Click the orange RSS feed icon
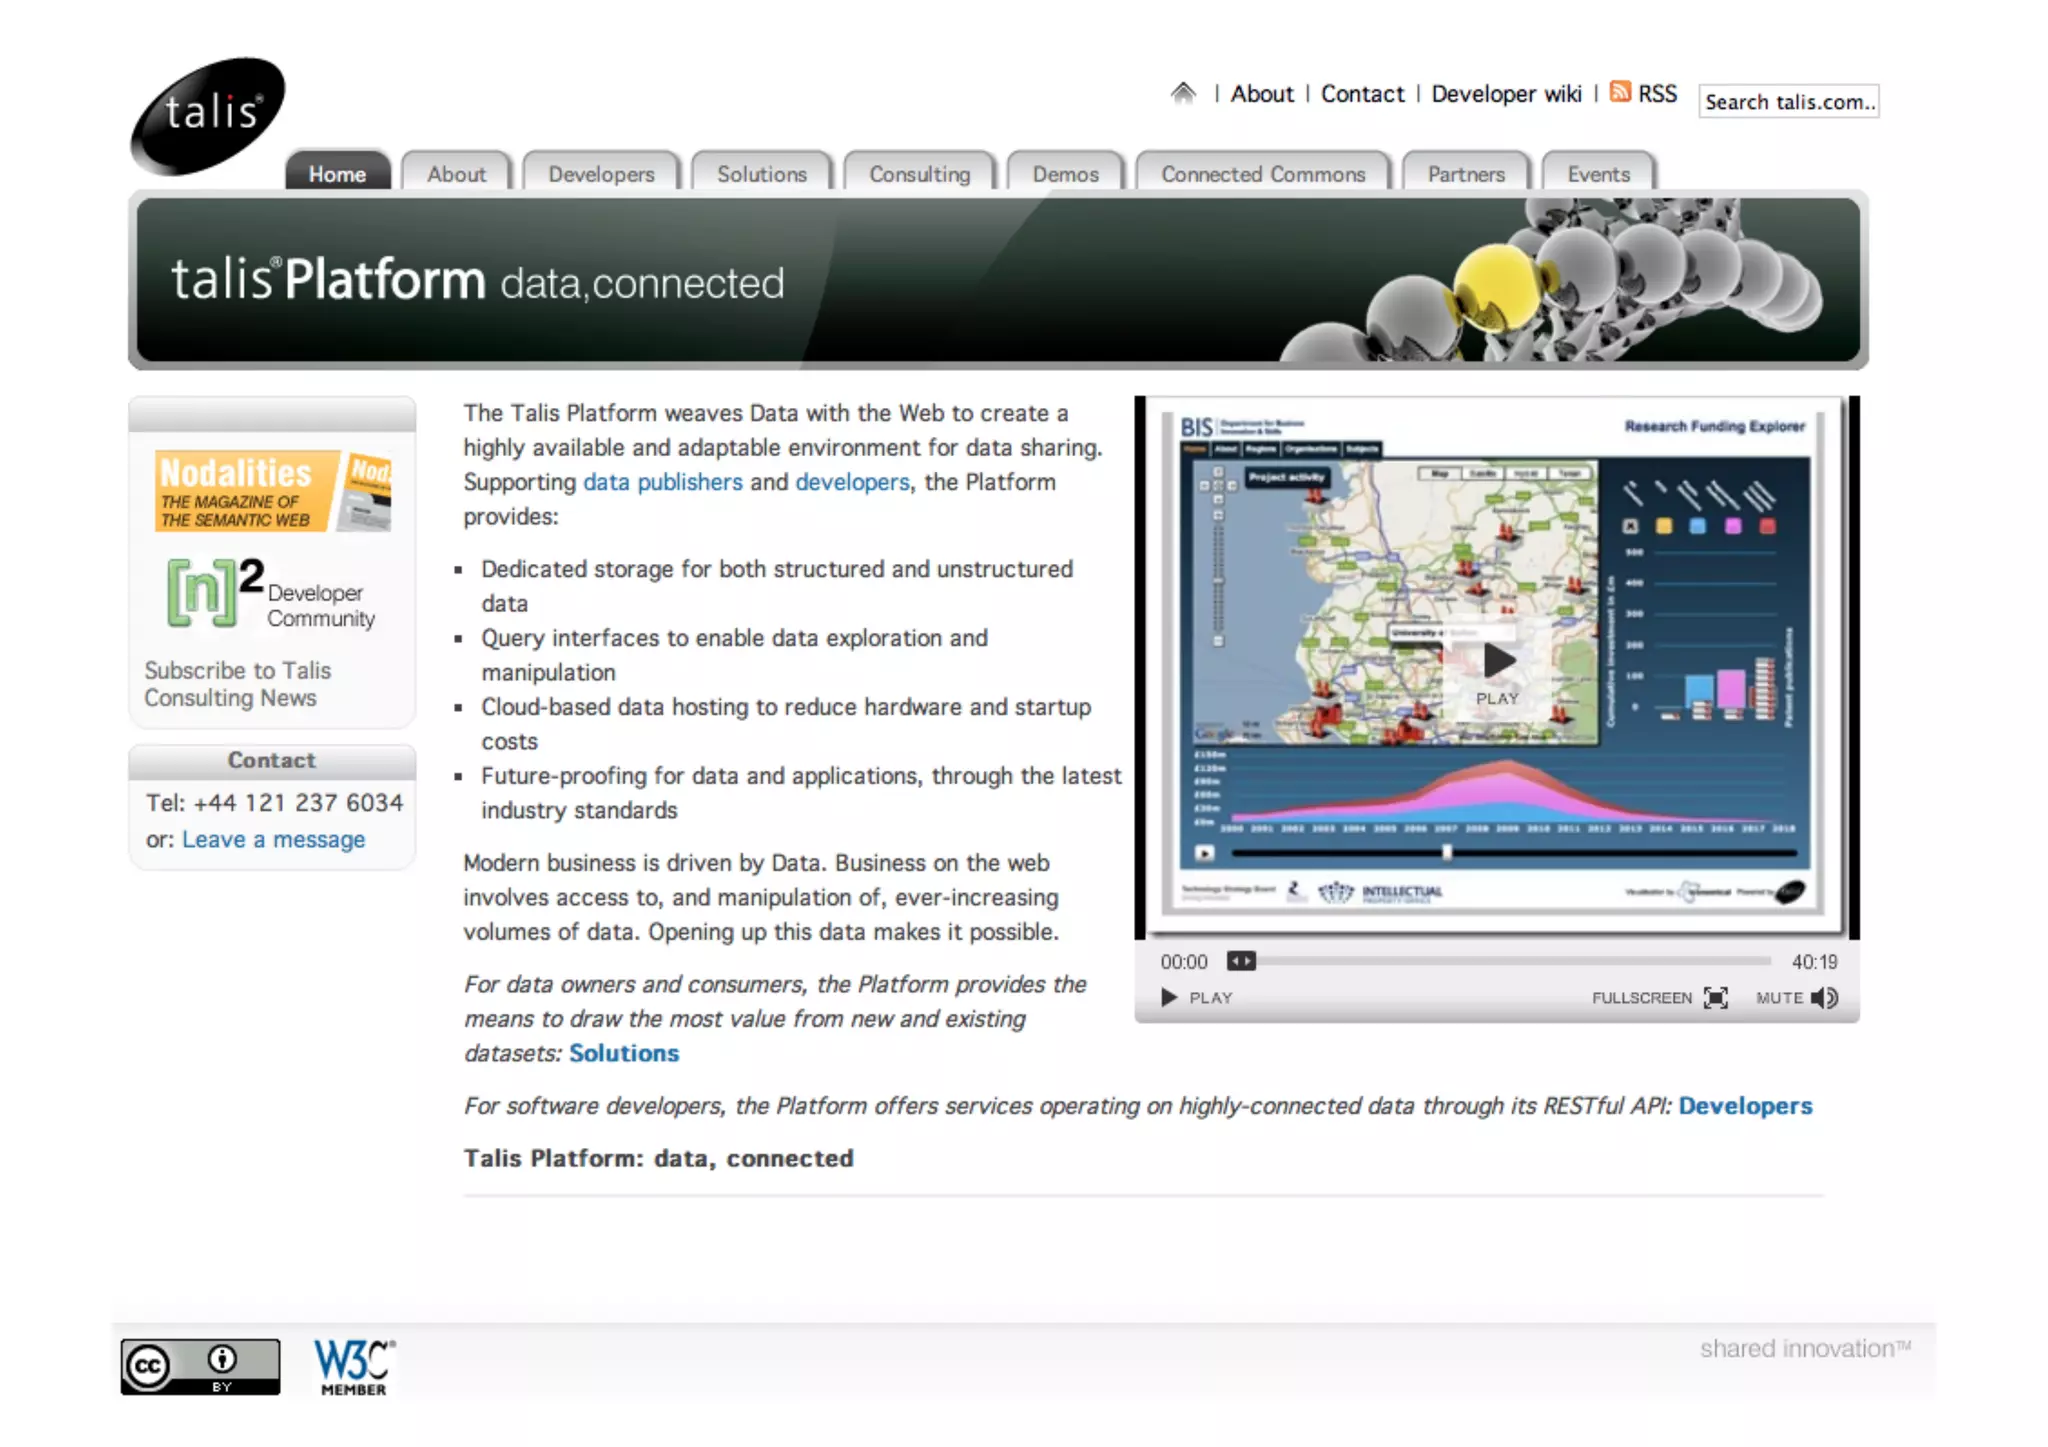 pos(1620,92)
